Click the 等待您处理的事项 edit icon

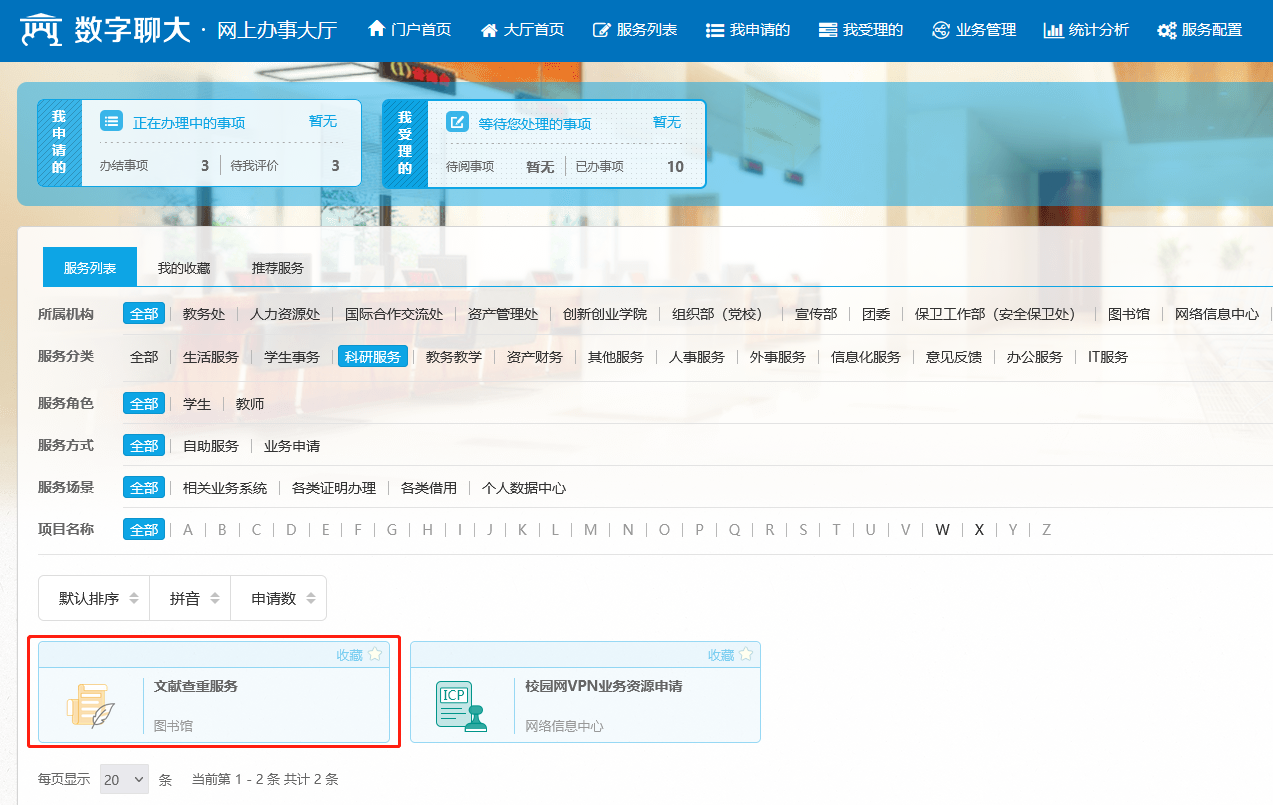(457, 122)
